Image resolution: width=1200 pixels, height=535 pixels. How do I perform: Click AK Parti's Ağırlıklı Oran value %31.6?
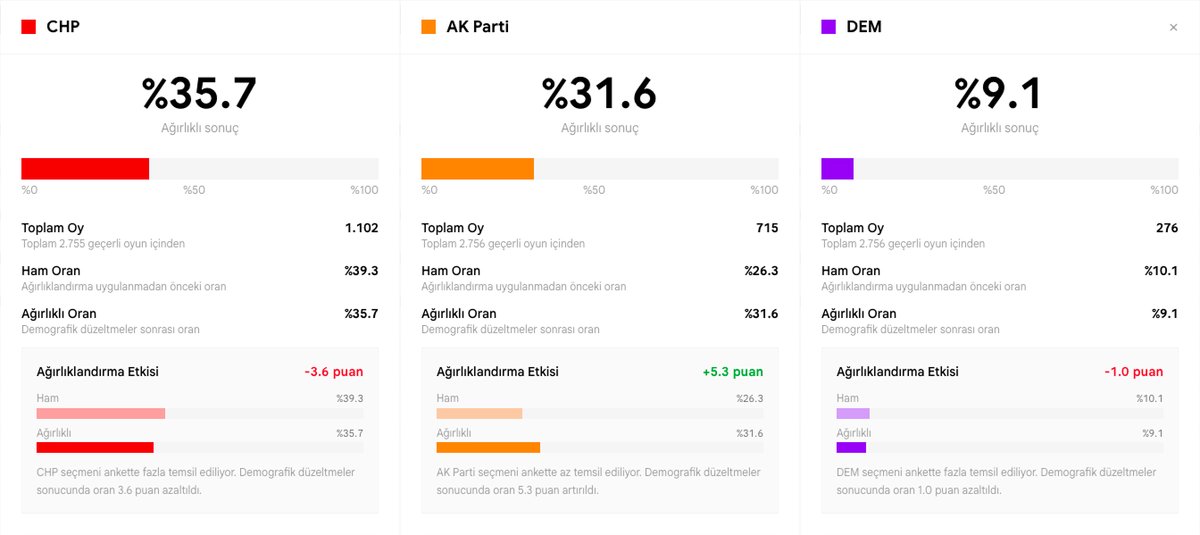click(761, 314)
